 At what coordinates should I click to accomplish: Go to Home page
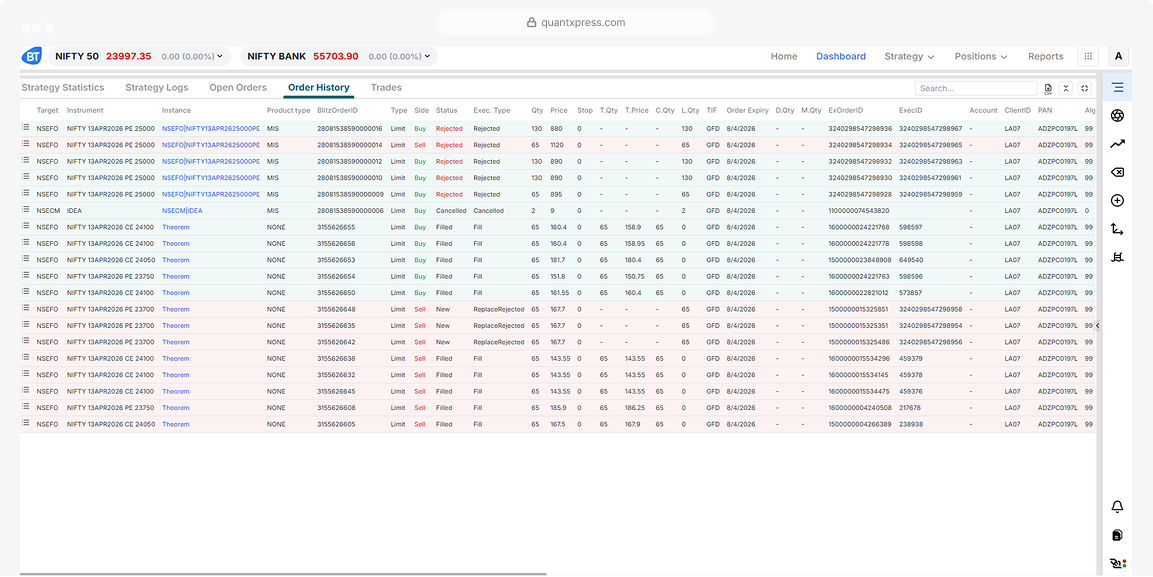click(x=784, y=57)
